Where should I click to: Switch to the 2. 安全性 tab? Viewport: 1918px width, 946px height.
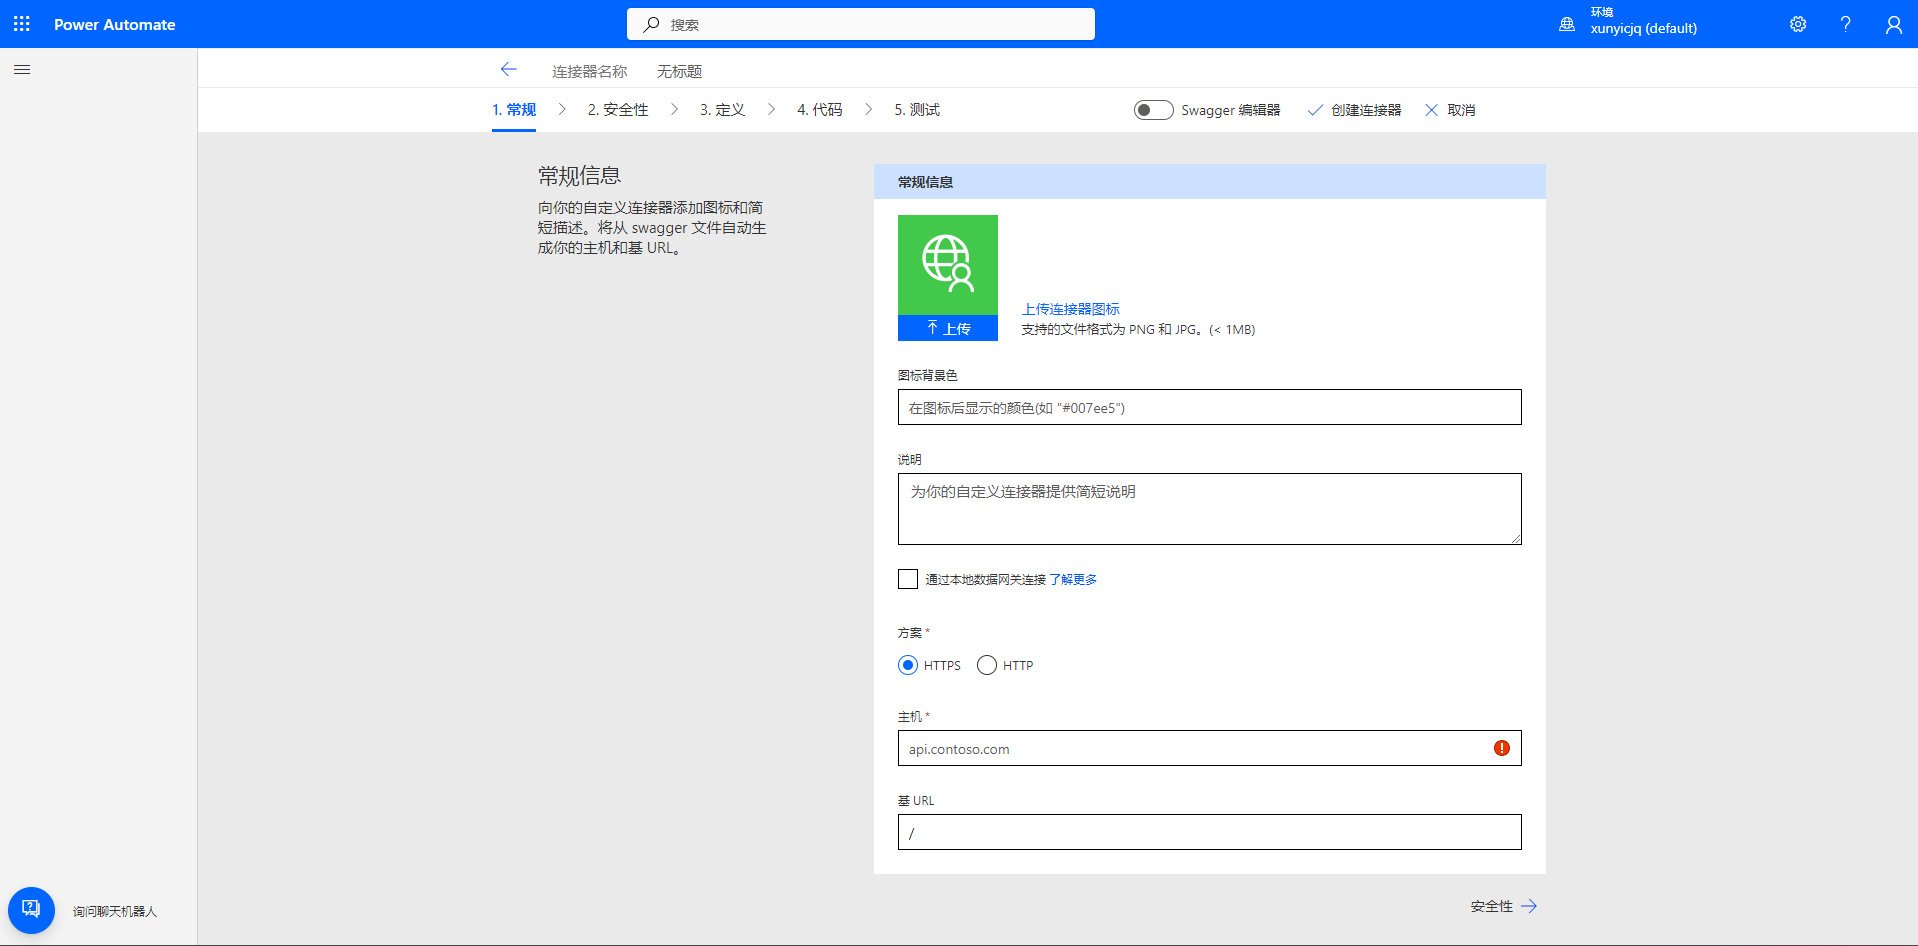(618, 110)
